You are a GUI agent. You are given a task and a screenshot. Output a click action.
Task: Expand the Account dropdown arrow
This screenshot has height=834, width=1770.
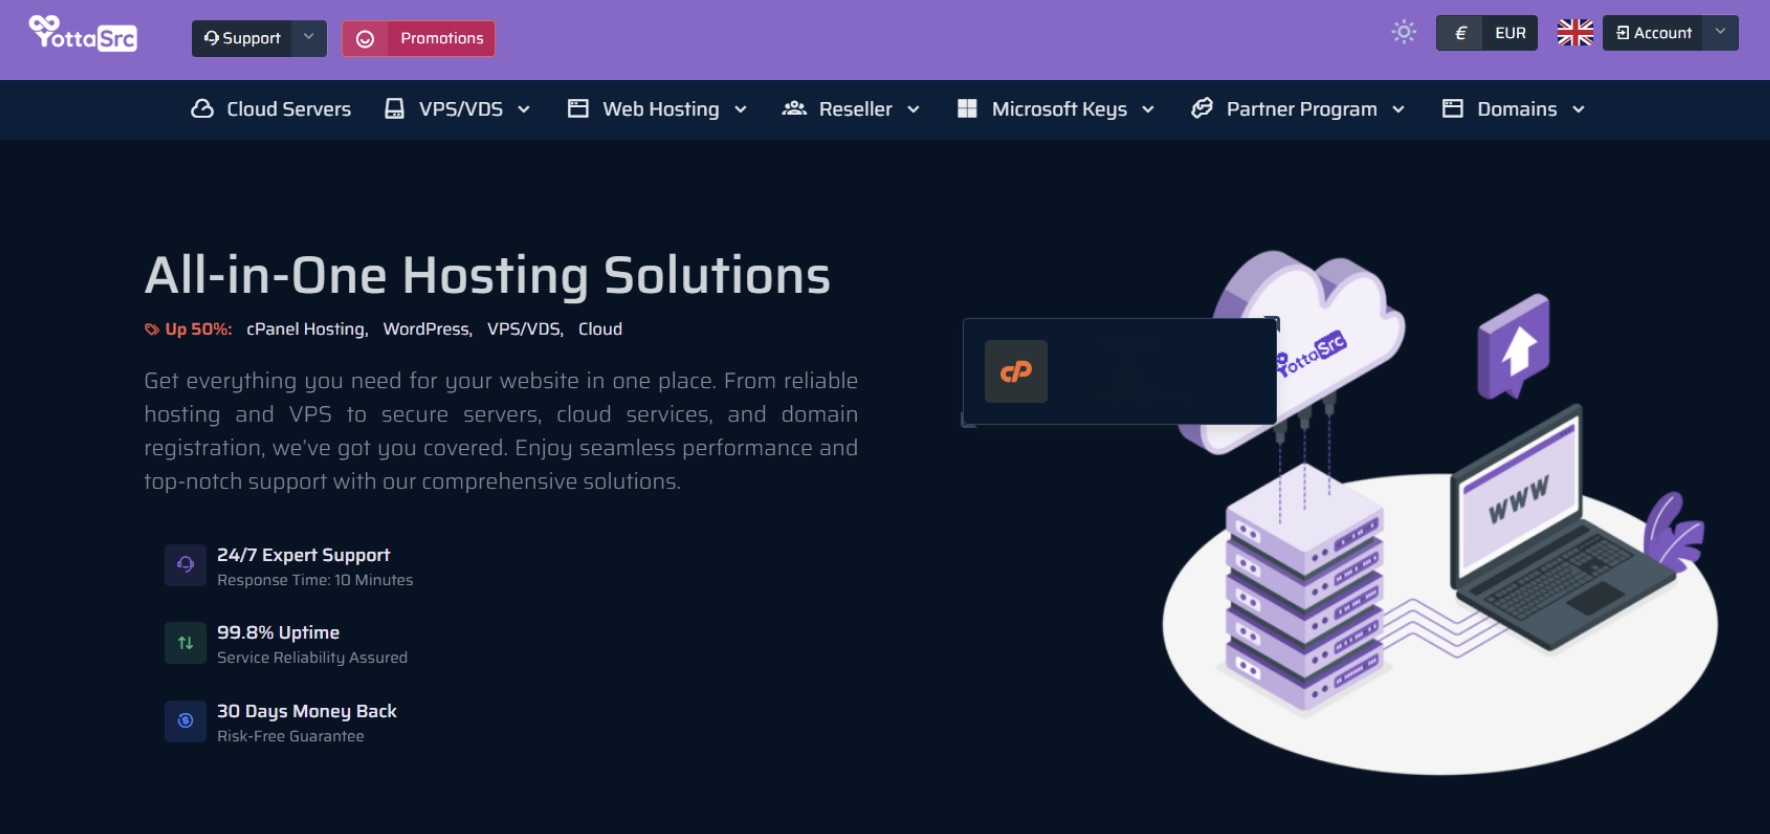pyautogui.click(x=1720, y=32)
